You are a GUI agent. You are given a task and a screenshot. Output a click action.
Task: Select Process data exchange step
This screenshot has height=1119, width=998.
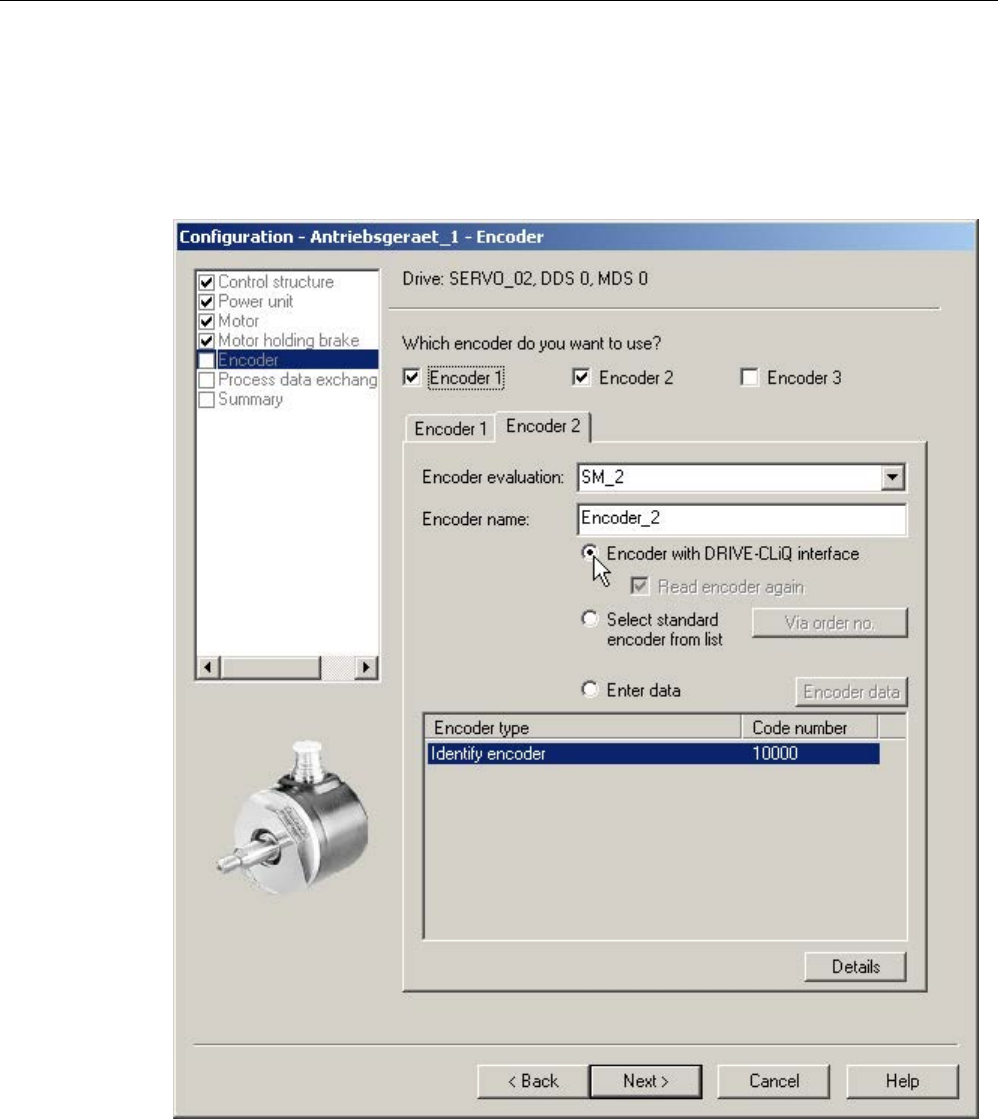[297, 380]
